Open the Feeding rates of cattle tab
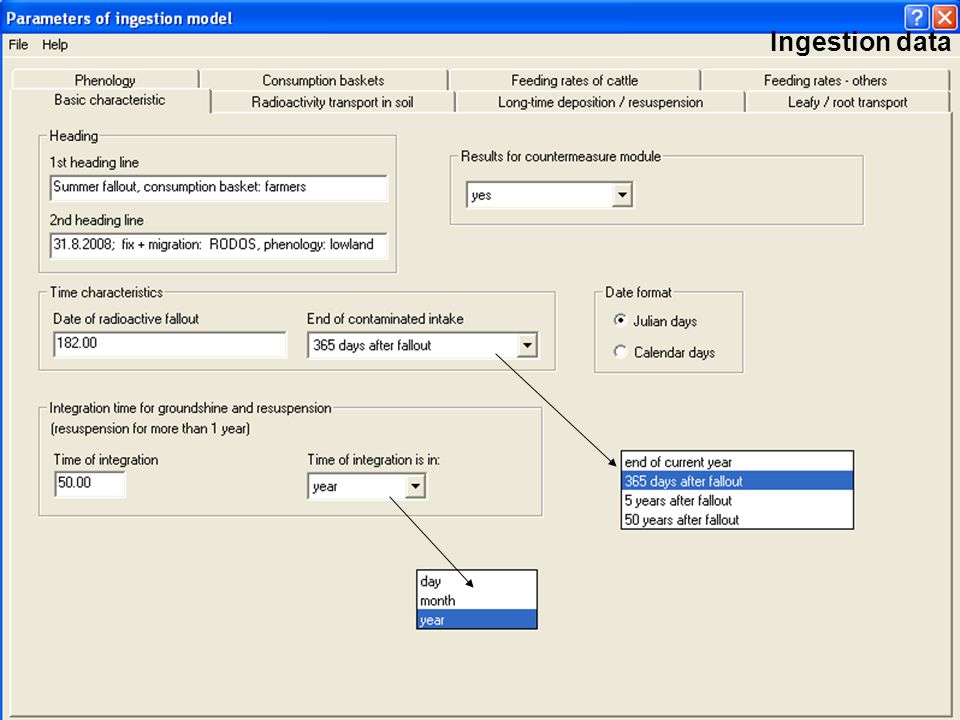The width and height of the screenshot is (960, 720). (574, 80)
